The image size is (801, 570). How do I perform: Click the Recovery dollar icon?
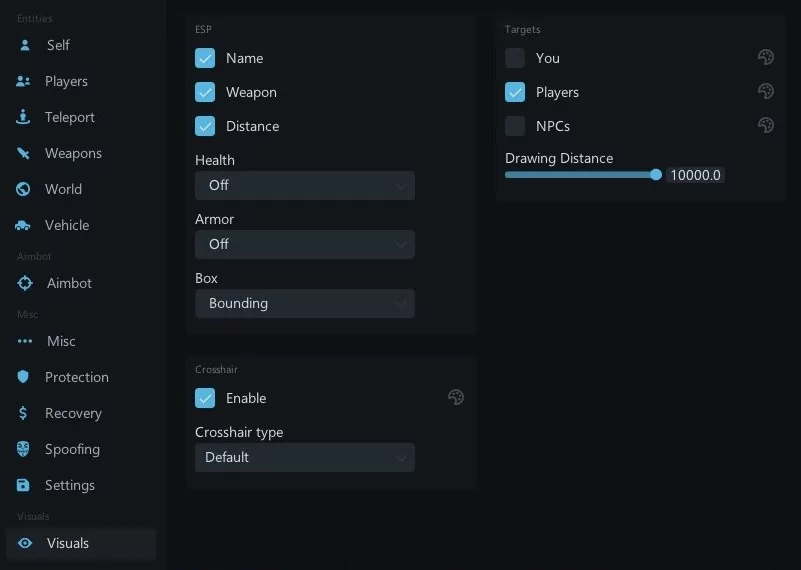pos(23,413)
